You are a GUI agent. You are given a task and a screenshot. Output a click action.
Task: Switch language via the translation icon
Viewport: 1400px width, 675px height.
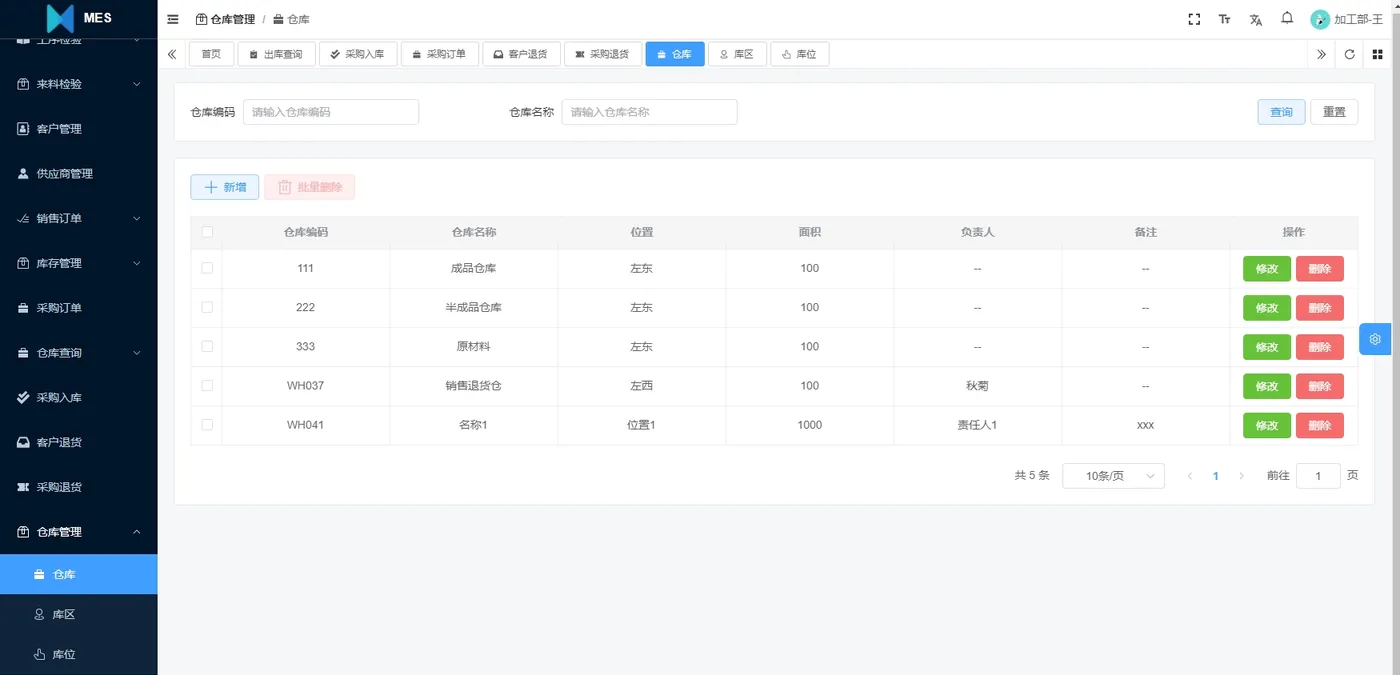pos(1256,18)
